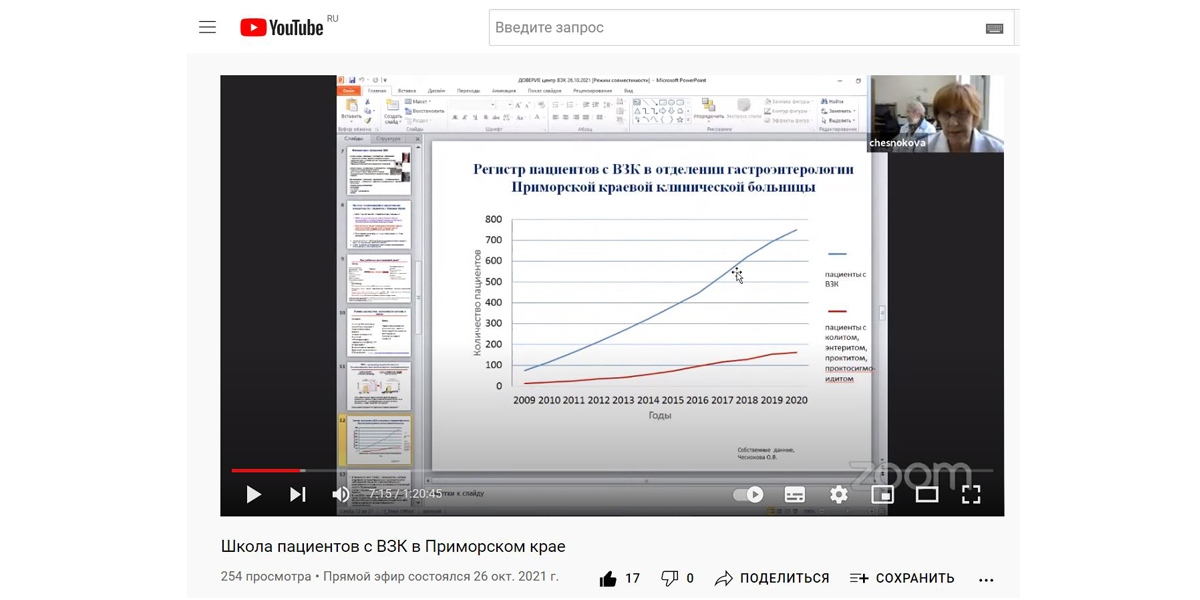The width and height of the screenshot is (1200, 600).
Task: Click the search field Введите запрос
Action: pyautogui.click(x=730, y=28)
